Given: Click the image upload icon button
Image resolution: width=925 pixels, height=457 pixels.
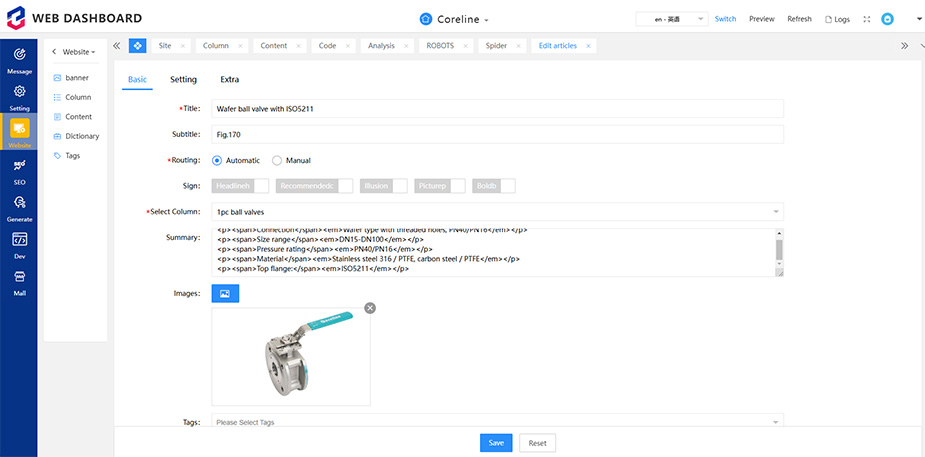Looking at the screenshot, I should pyautogui.click(x=225, y=293).
